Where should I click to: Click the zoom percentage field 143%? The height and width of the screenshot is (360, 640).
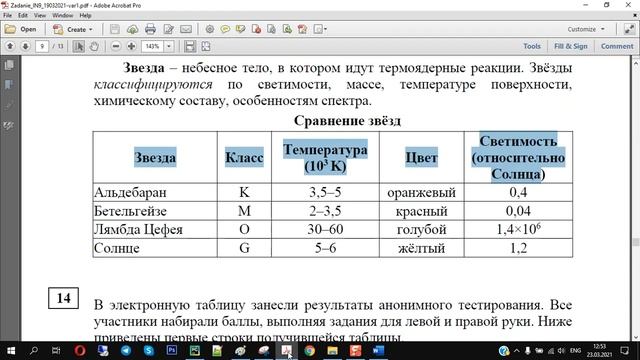153,46
